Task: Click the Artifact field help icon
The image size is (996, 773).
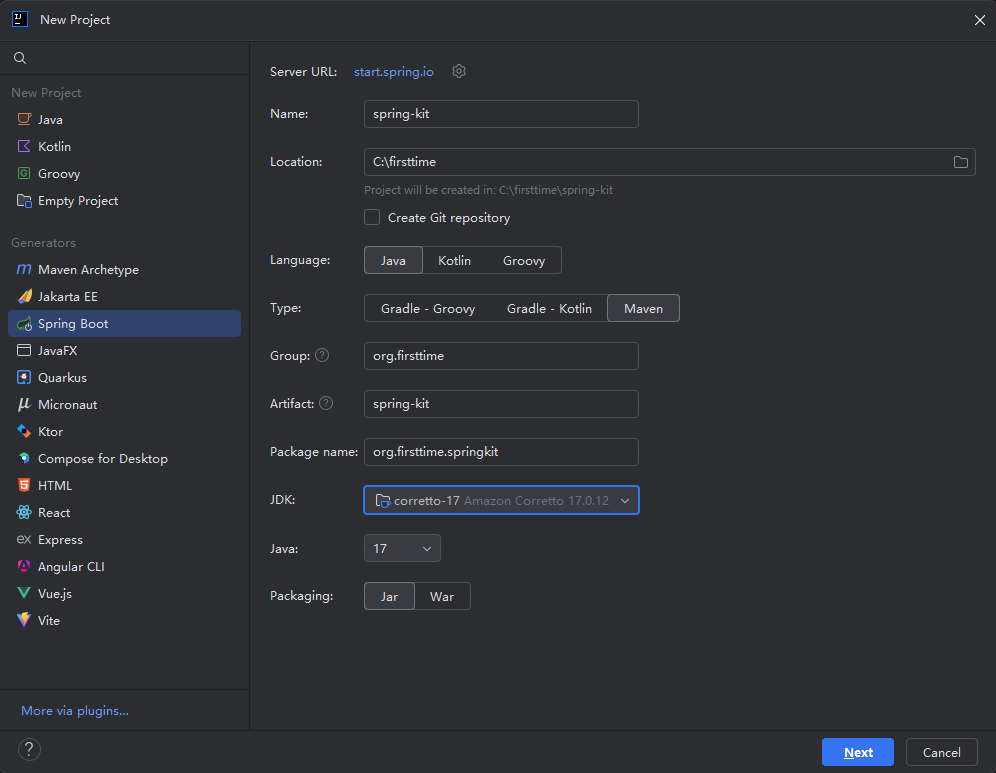Action: click(326, 403)
